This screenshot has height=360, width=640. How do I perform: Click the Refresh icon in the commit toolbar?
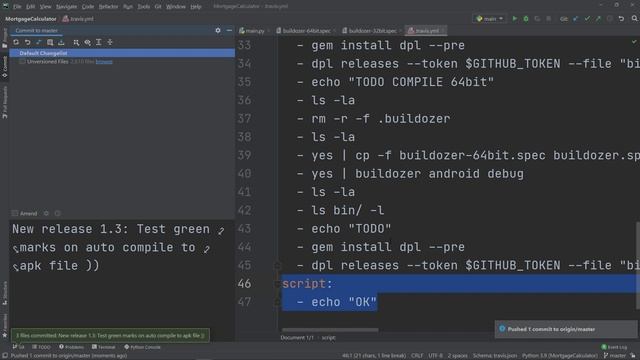pos(16,42)
